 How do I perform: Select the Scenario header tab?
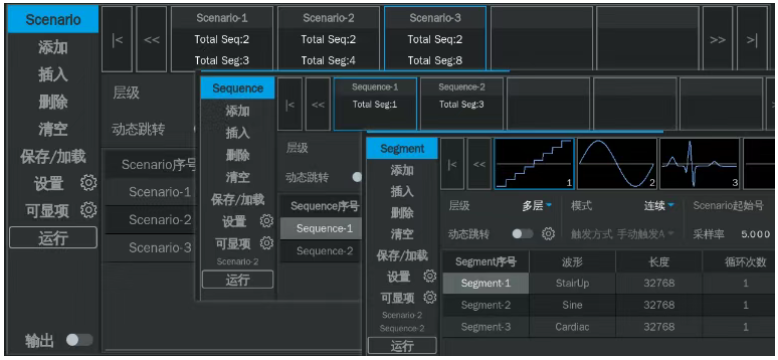[x=53, y=20]
